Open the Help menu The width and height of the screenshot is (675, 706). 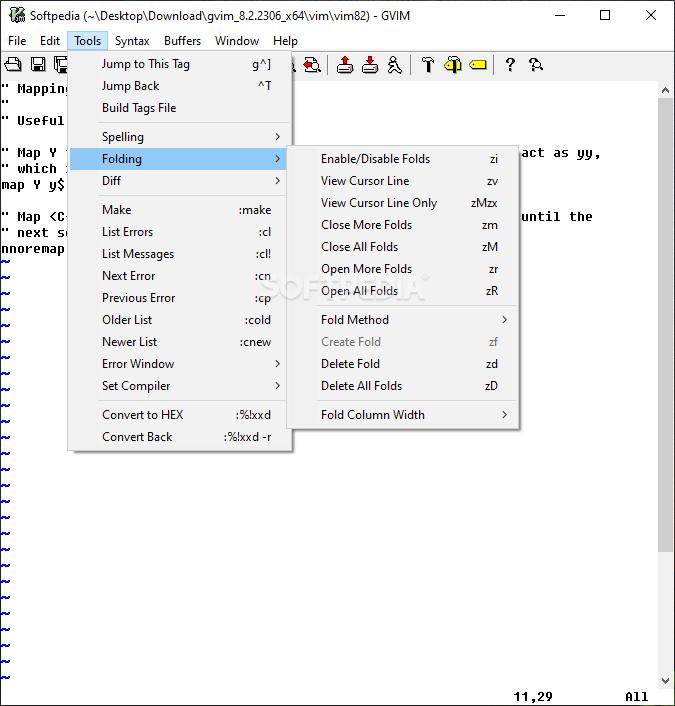point(285,41)
